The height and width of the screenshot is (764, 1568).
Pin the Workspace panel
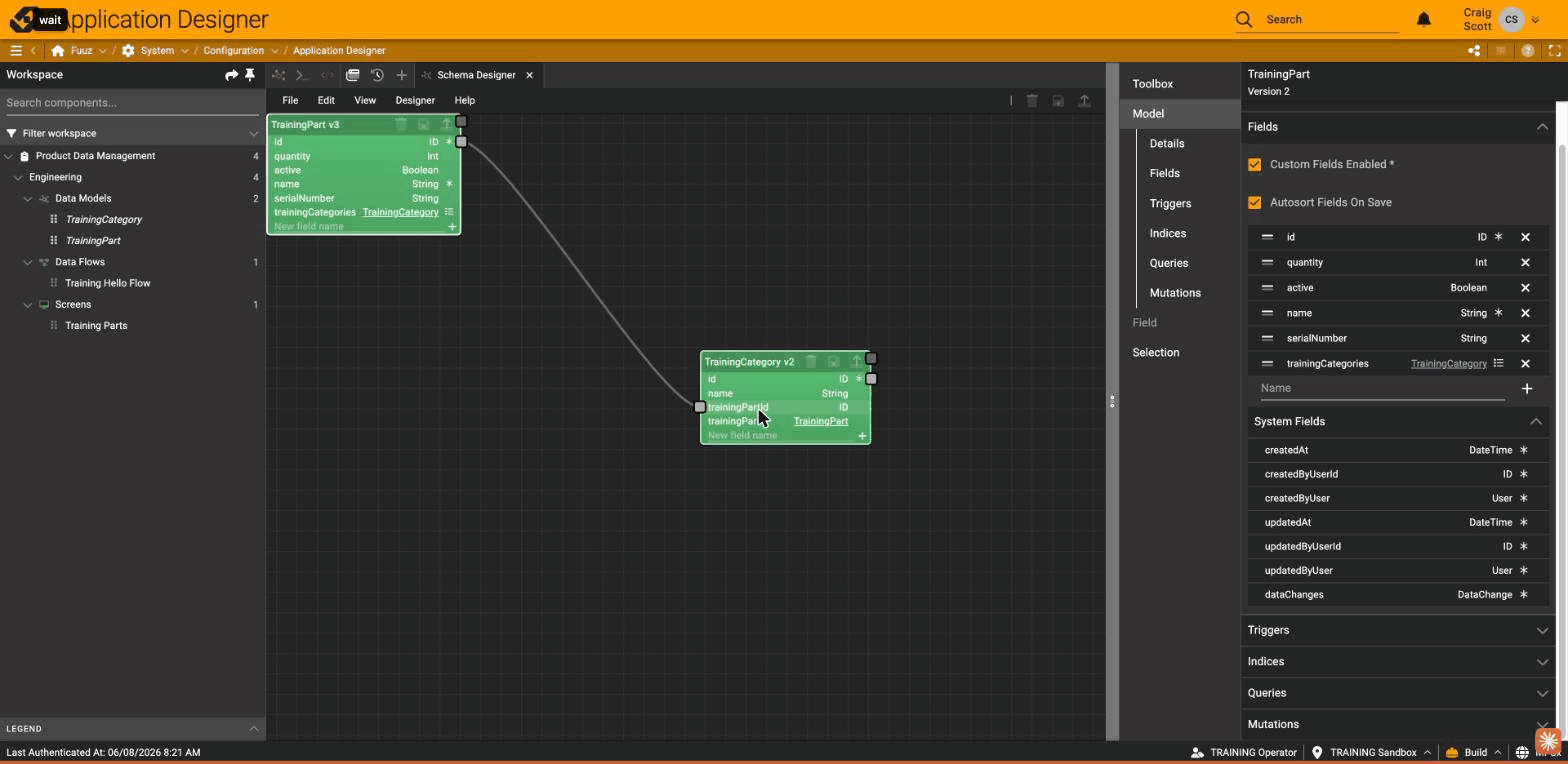click(x=250, y=75)
